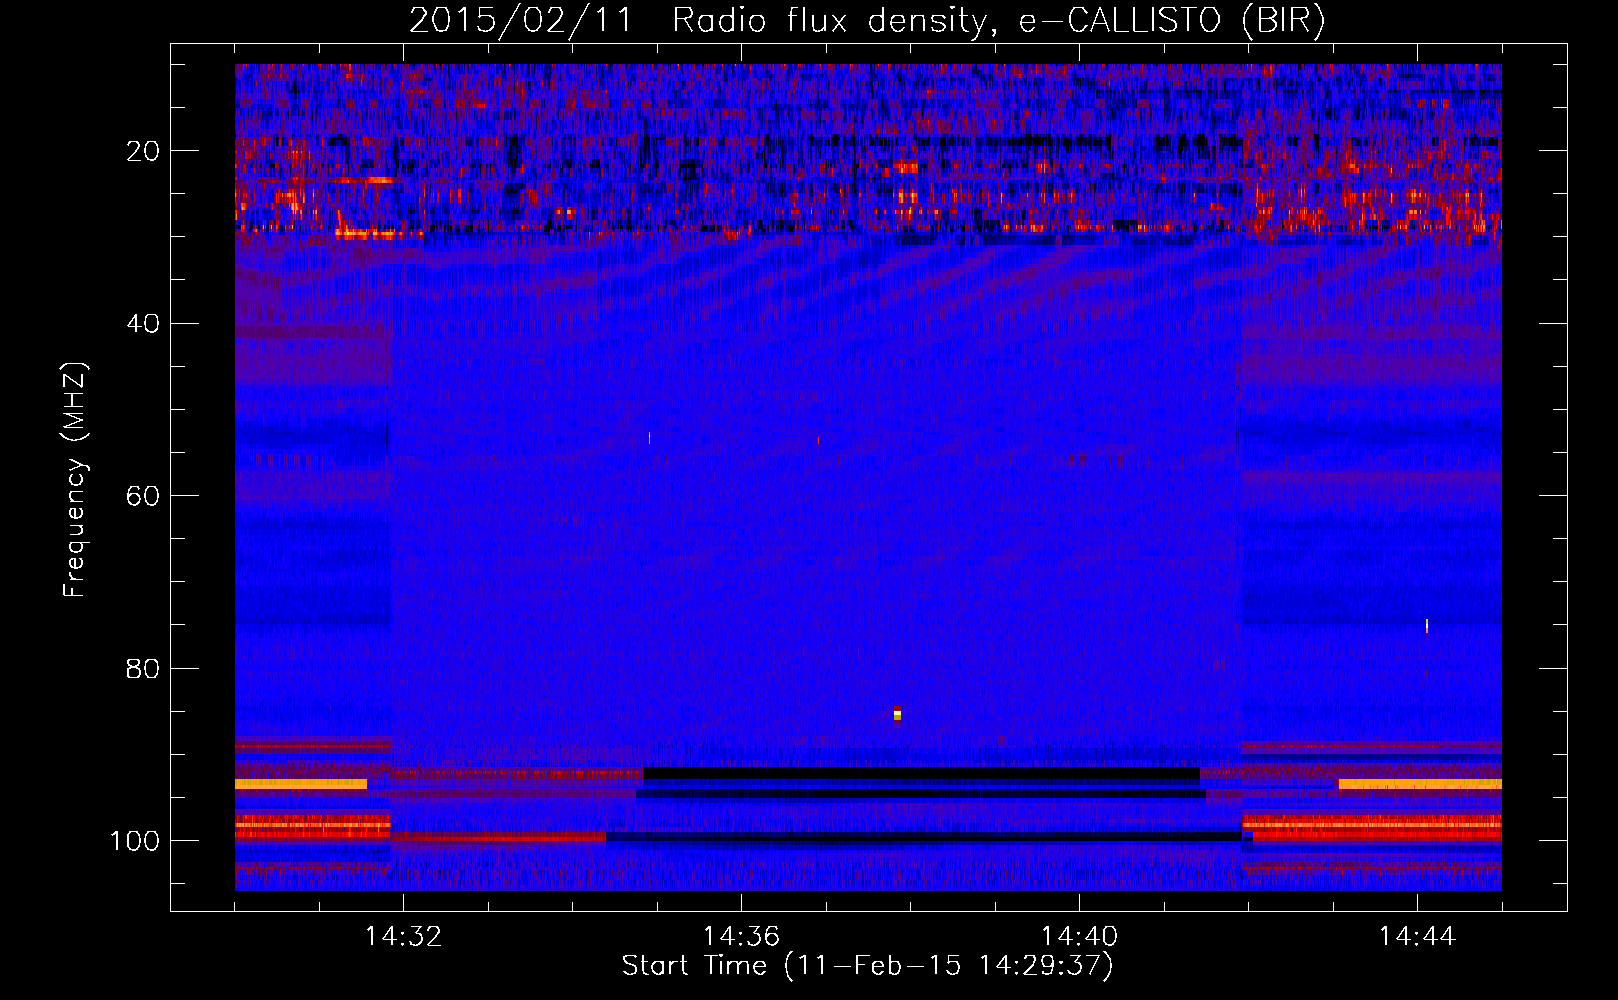Click the 'Frequency (MHZ)' axis label
The width and height of the screenshot is (1618, 1000).
pos(74,480)
